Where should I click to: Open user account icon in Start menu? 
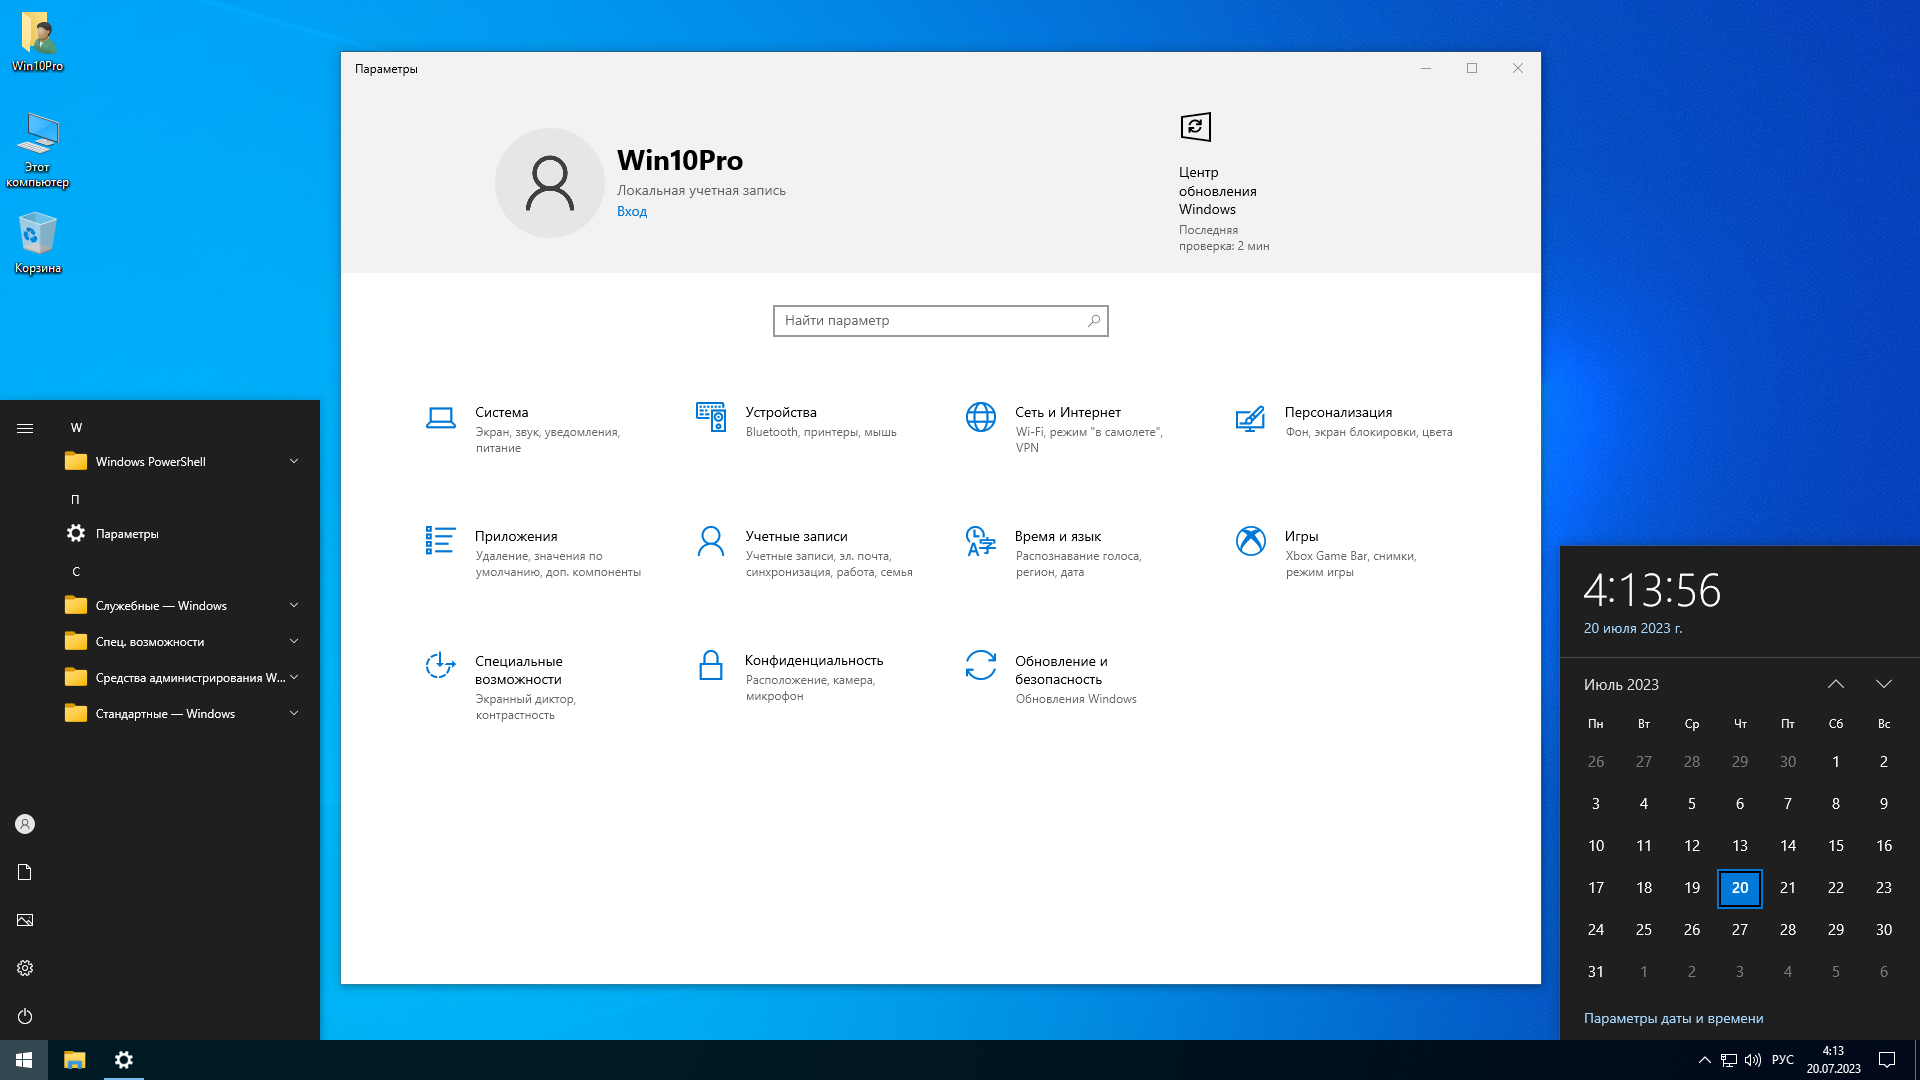[x=25, y=824]
